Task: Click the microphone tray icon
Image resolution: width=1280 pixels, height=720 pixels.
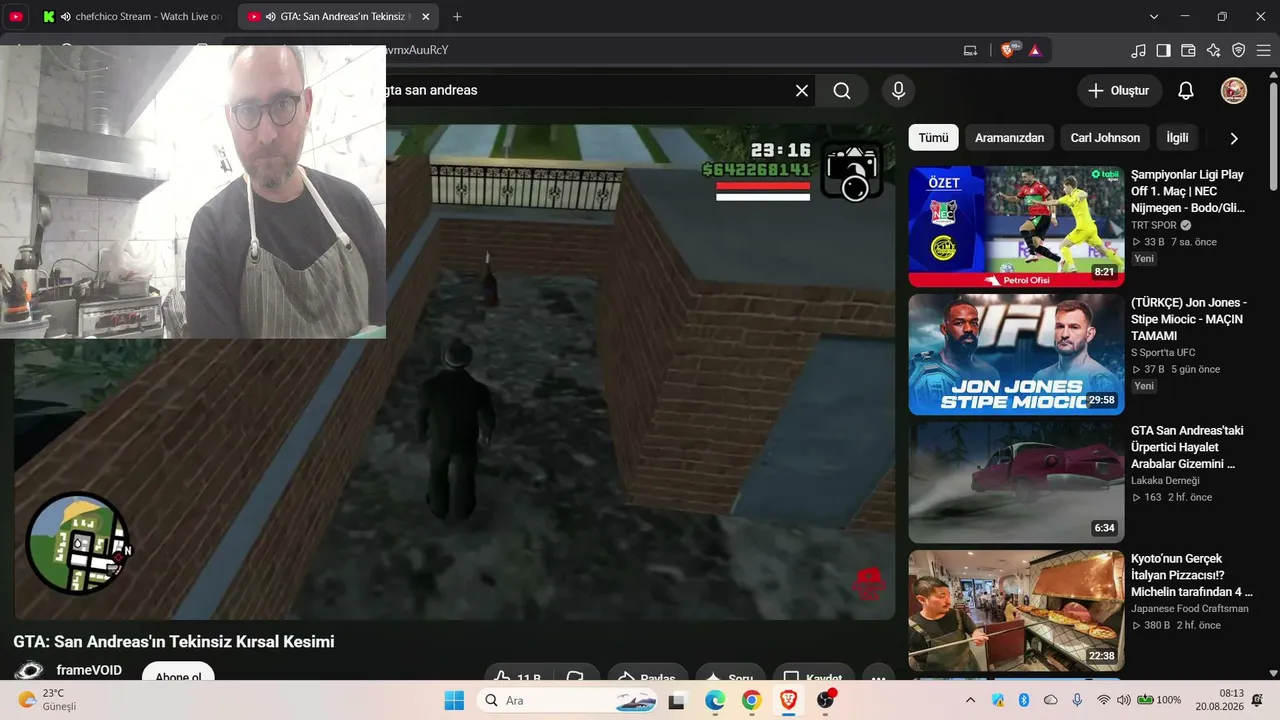Action: pos(1077,700)
